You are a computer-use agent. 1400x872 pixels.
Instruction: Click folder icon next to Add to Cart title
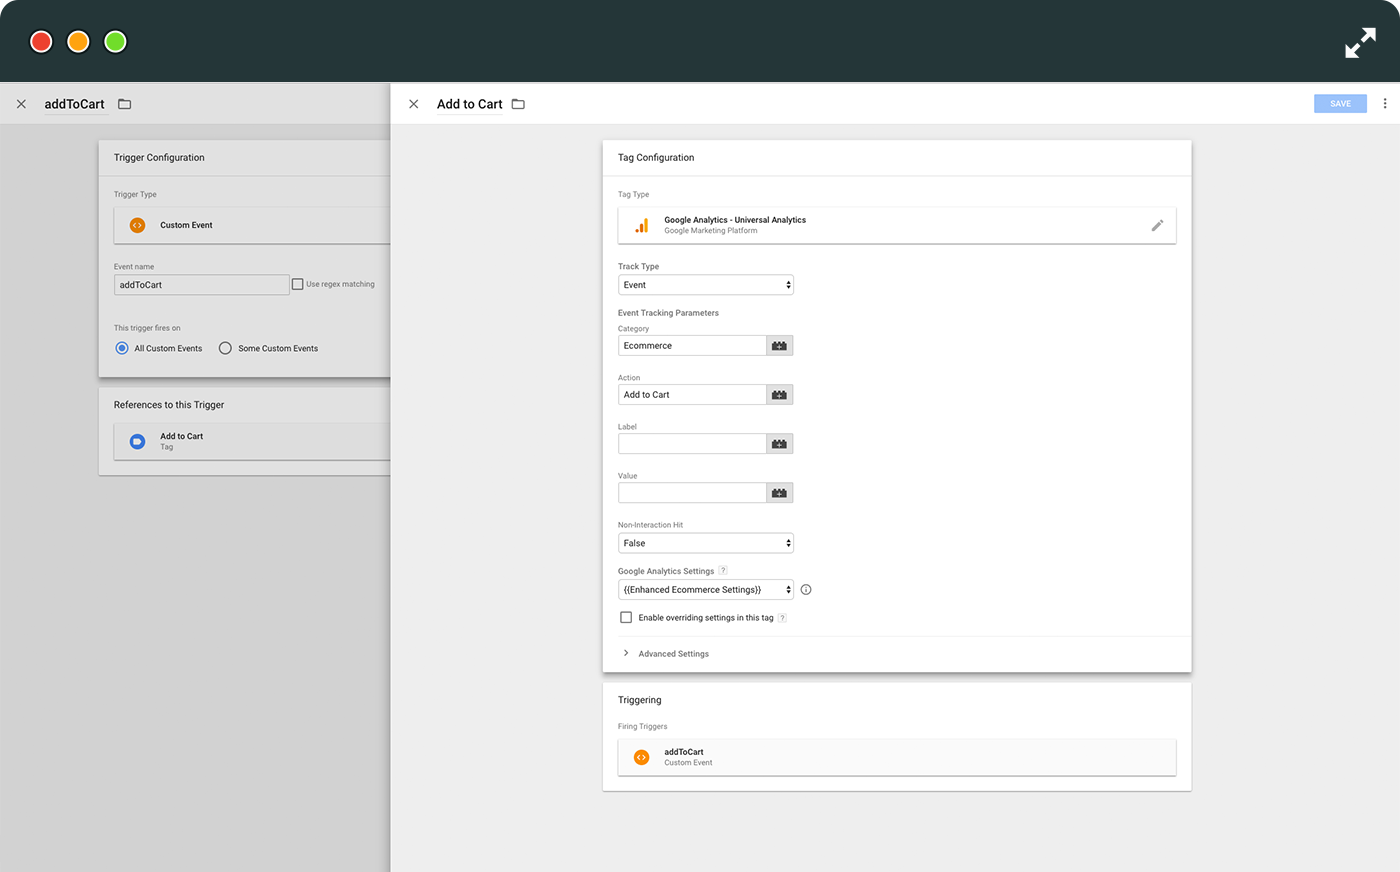coord(518,104)
